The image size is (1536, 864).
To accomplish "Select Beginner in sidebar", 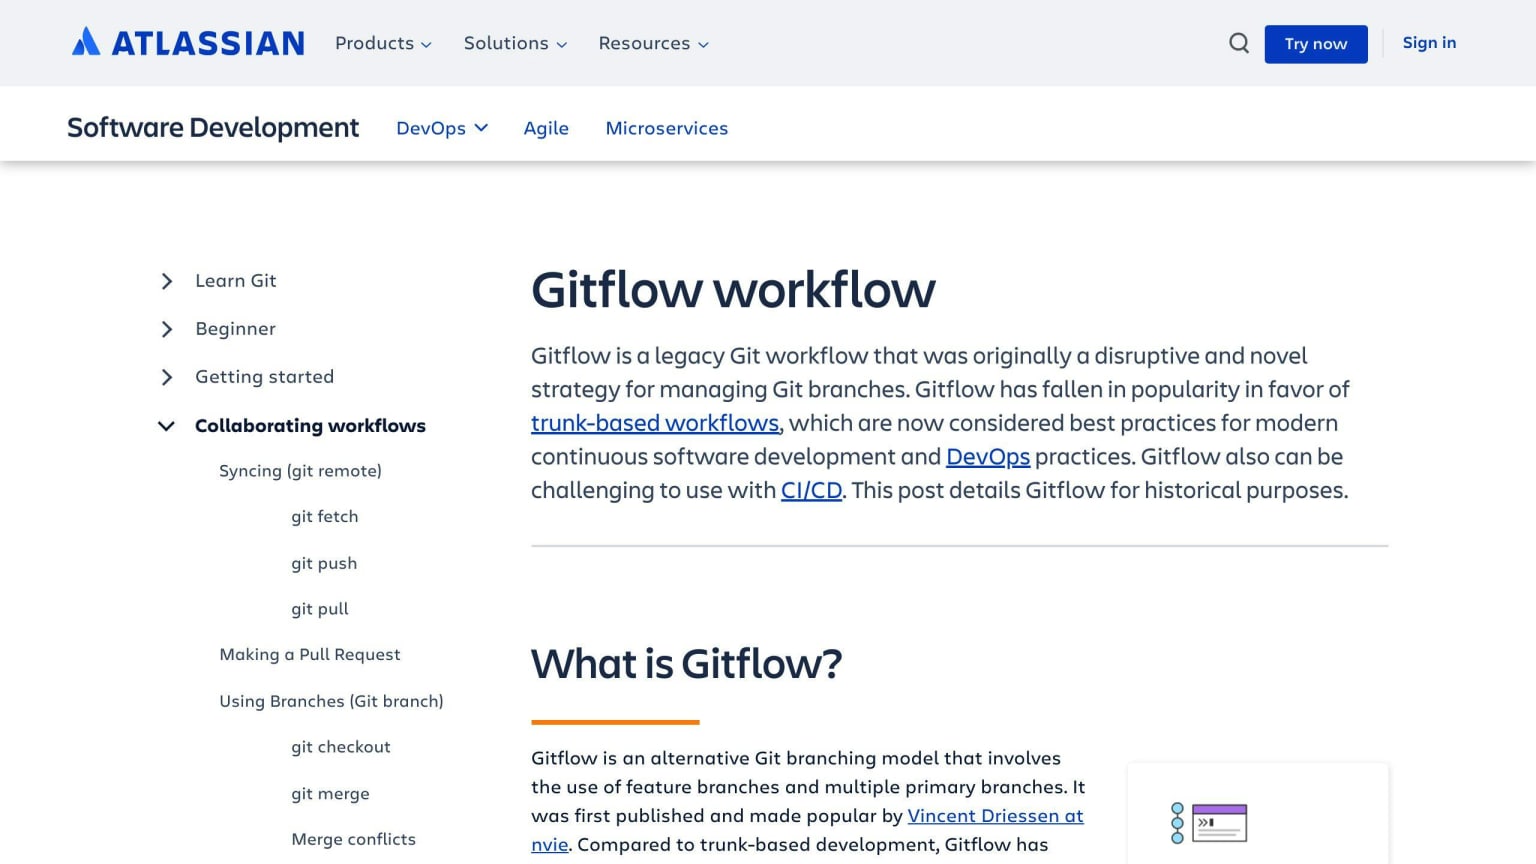I will click(x=235, y=329).
